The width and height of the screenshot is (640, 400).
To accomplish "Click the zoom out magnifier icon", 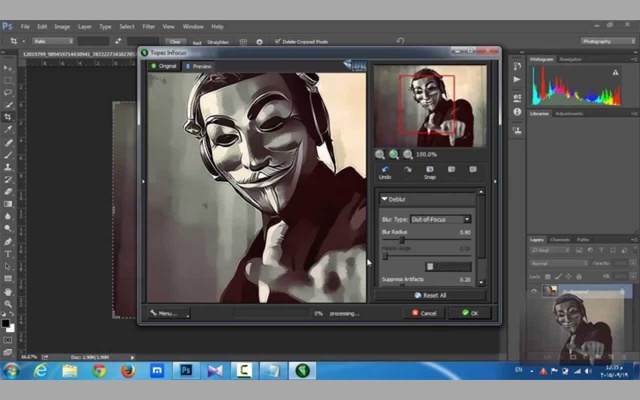I will 380,154.
